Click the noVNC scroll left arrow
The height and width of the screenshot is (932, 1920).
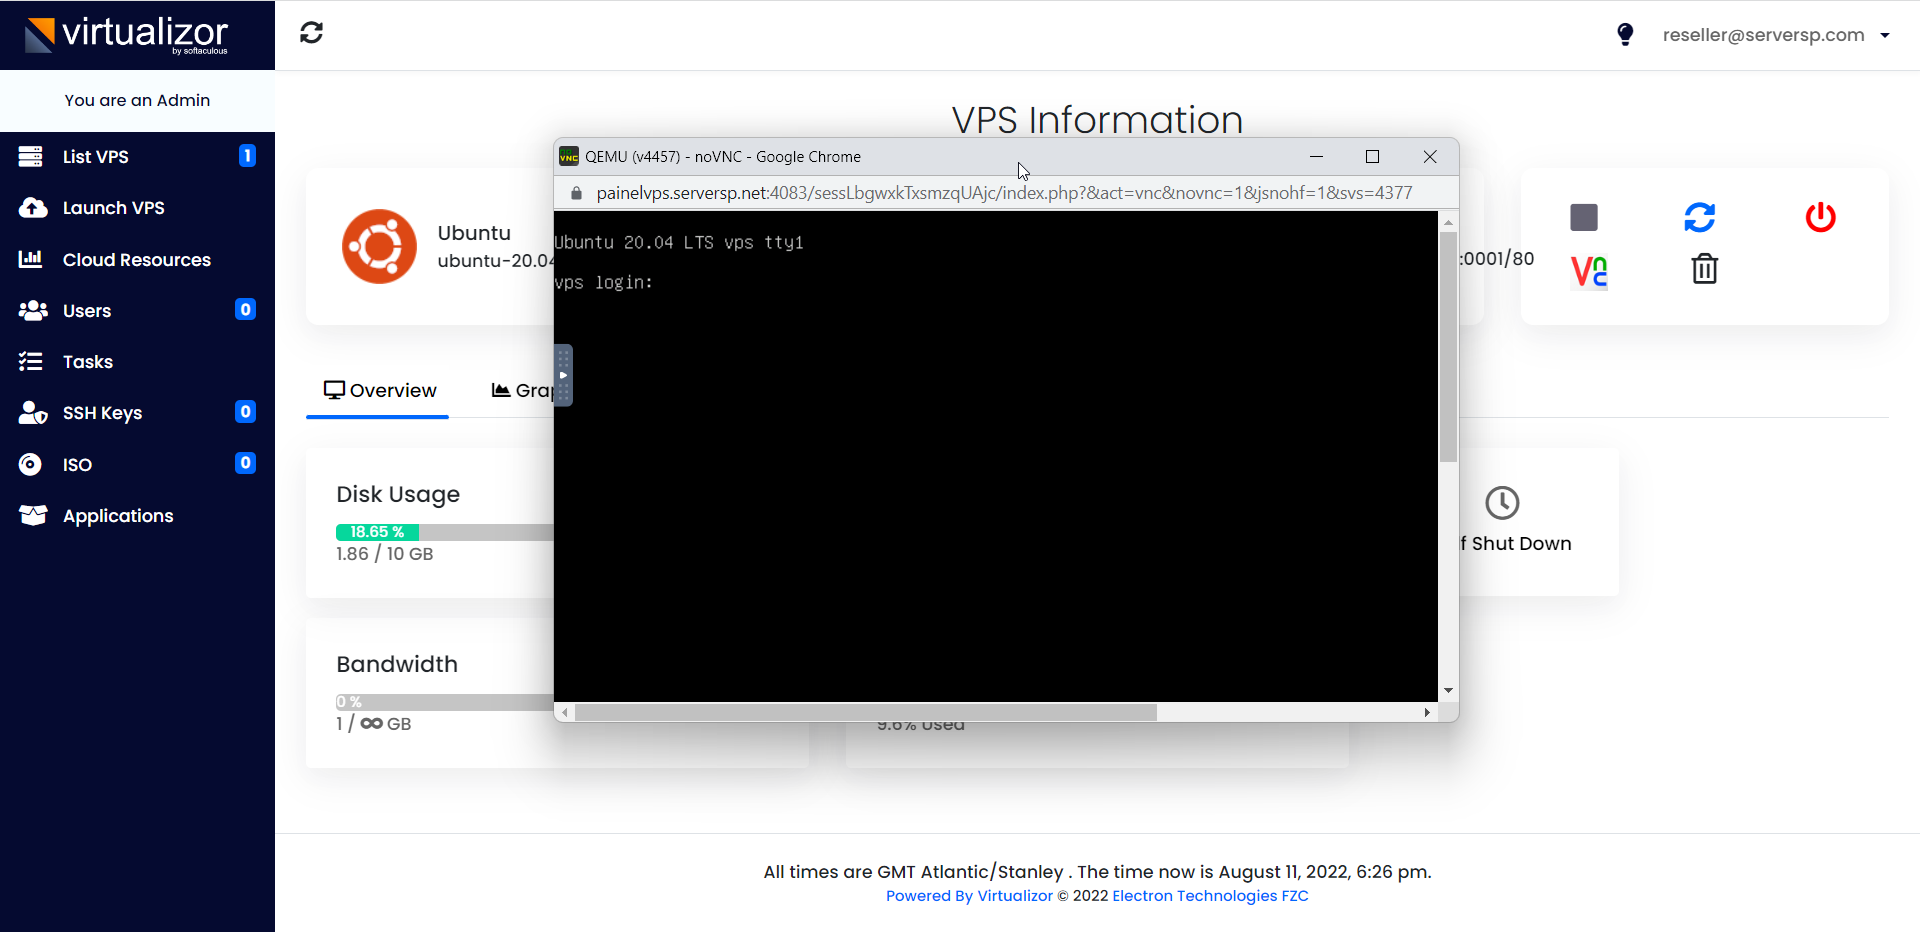(565, 712)
